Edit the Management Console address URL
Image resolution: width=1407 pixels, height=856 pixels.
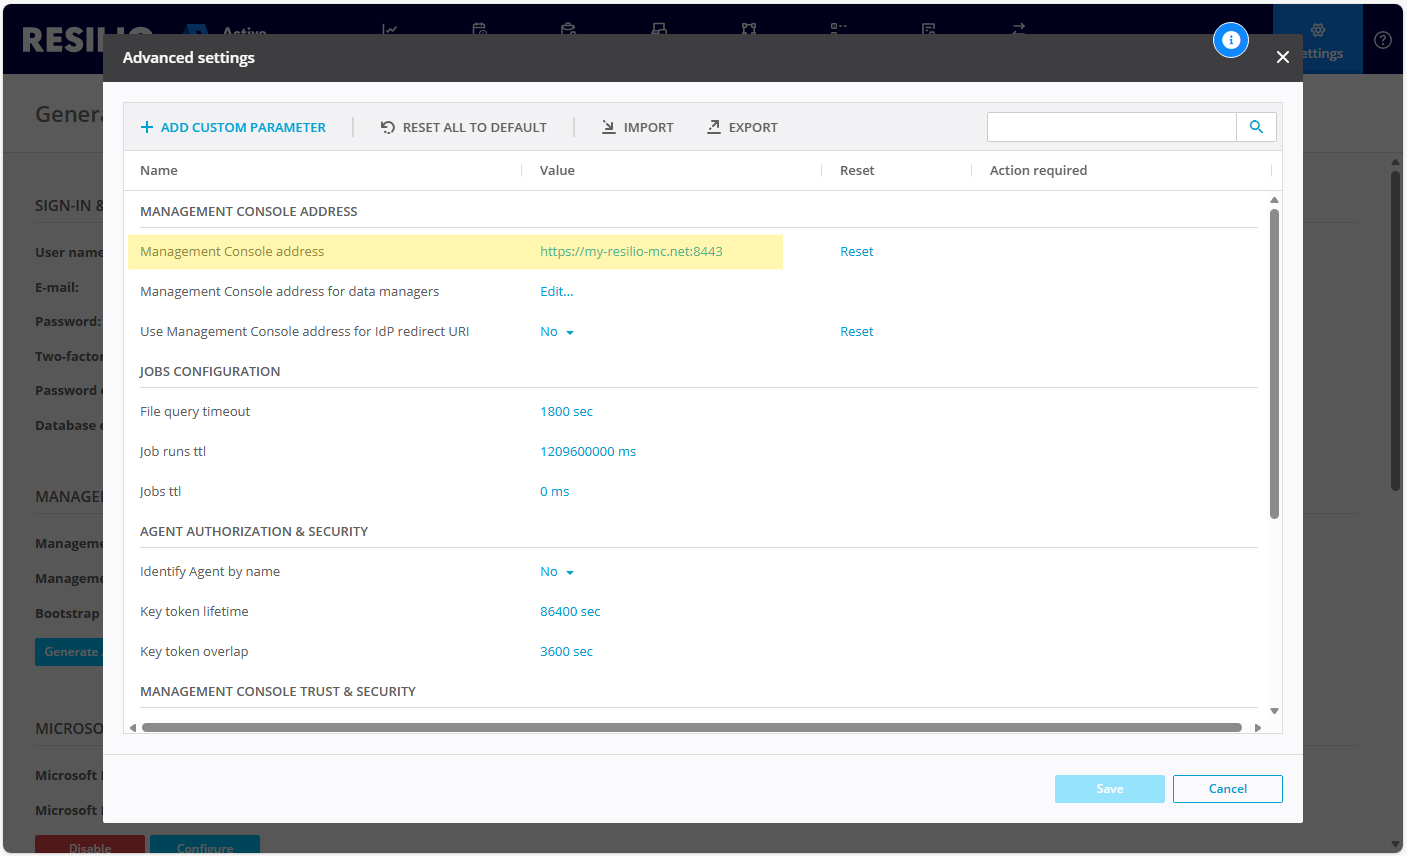[631, 252]
